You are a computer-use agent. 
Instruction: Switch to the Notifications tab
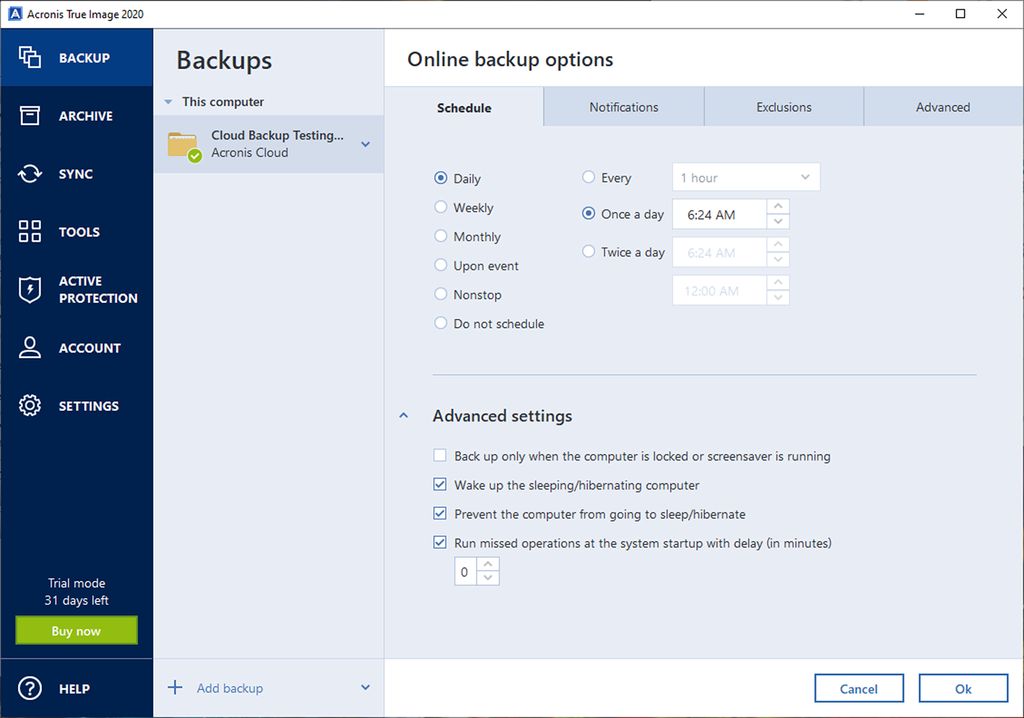623,106
